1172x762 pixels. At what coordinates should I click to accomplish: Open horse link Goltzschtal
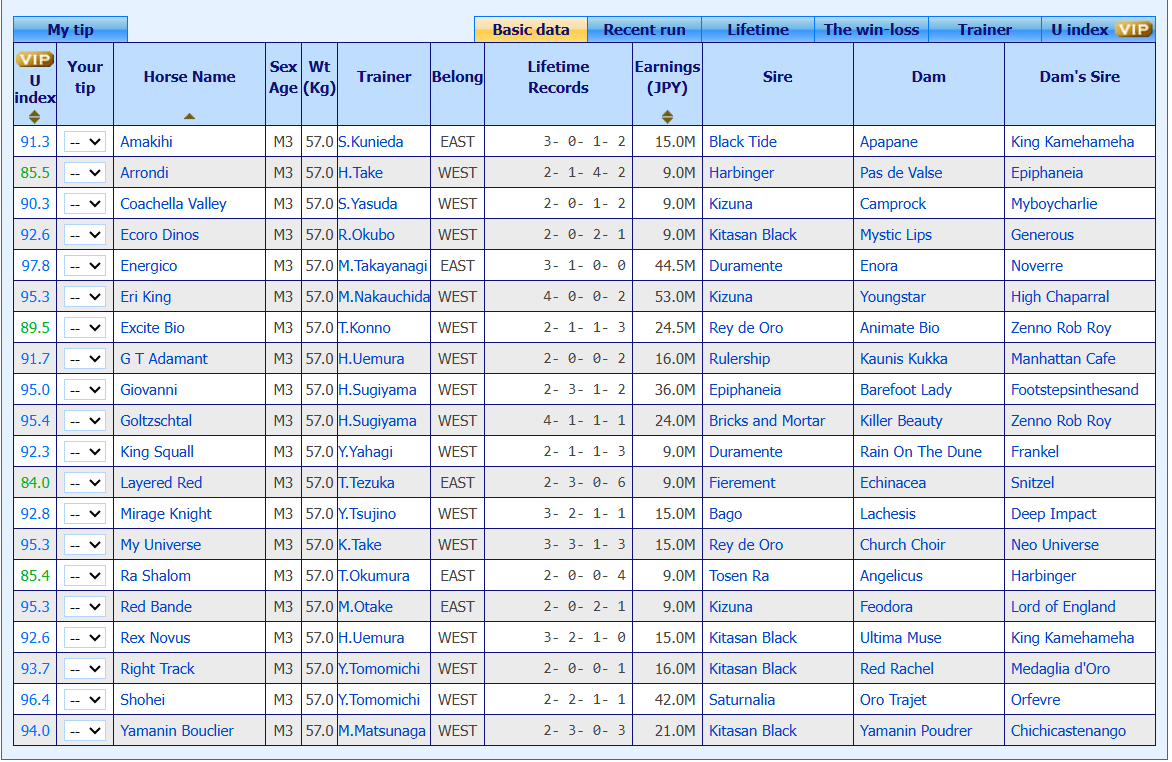[x=156, y=421]
